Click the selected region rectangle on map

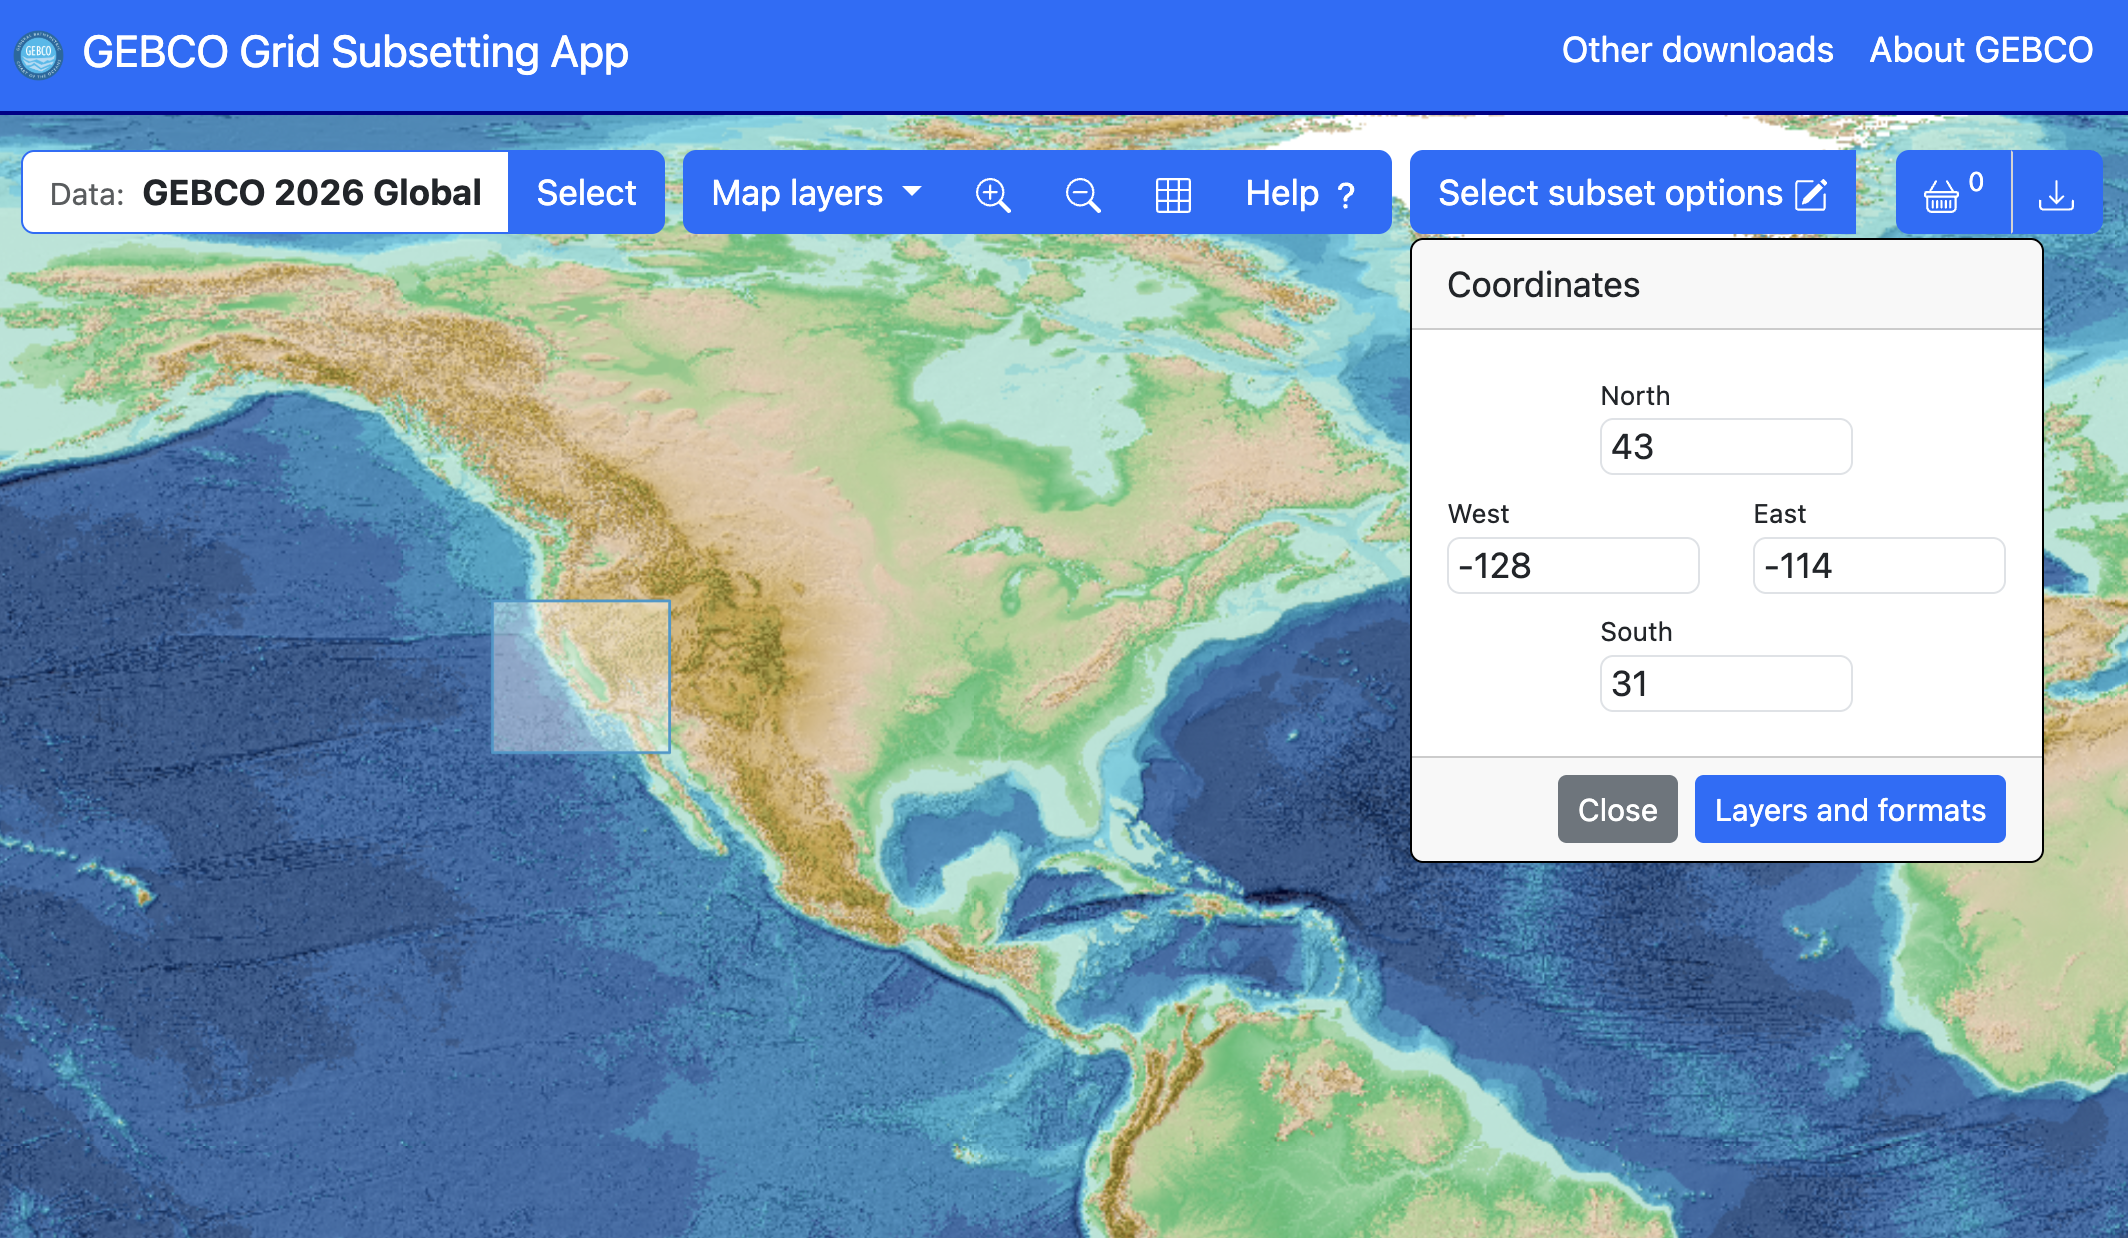tap(581, 676)
